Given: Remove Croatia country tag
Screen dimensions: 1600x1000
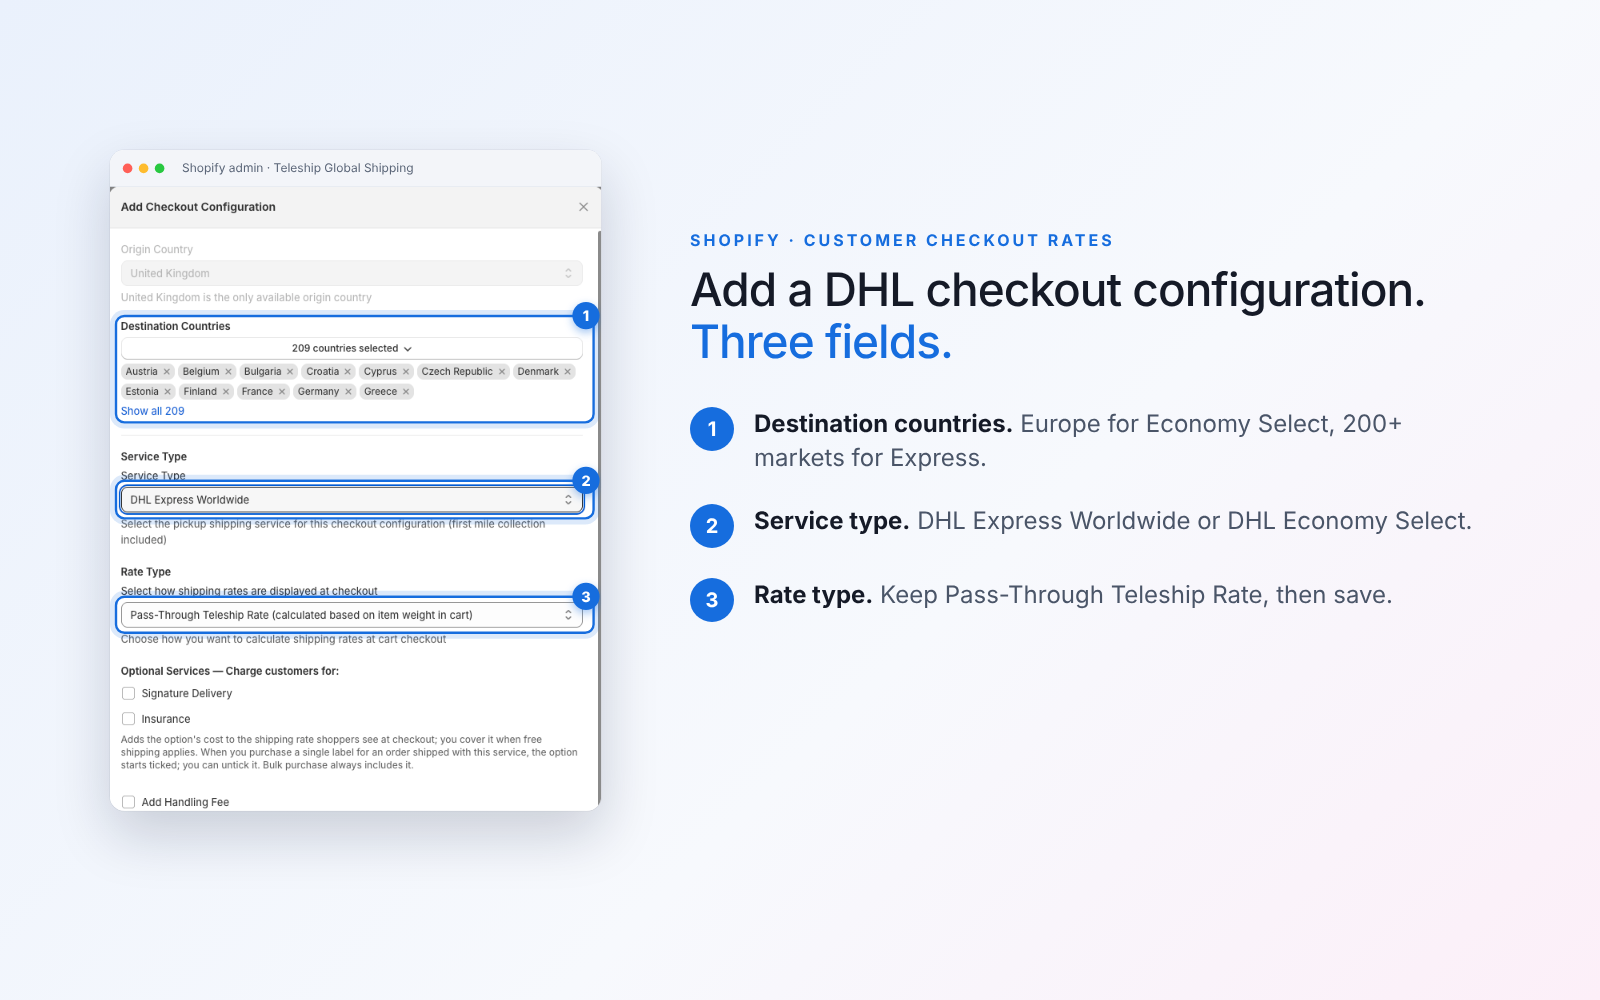Looking at the screenshot, I should pyautogui.click(x=348, y=372).
